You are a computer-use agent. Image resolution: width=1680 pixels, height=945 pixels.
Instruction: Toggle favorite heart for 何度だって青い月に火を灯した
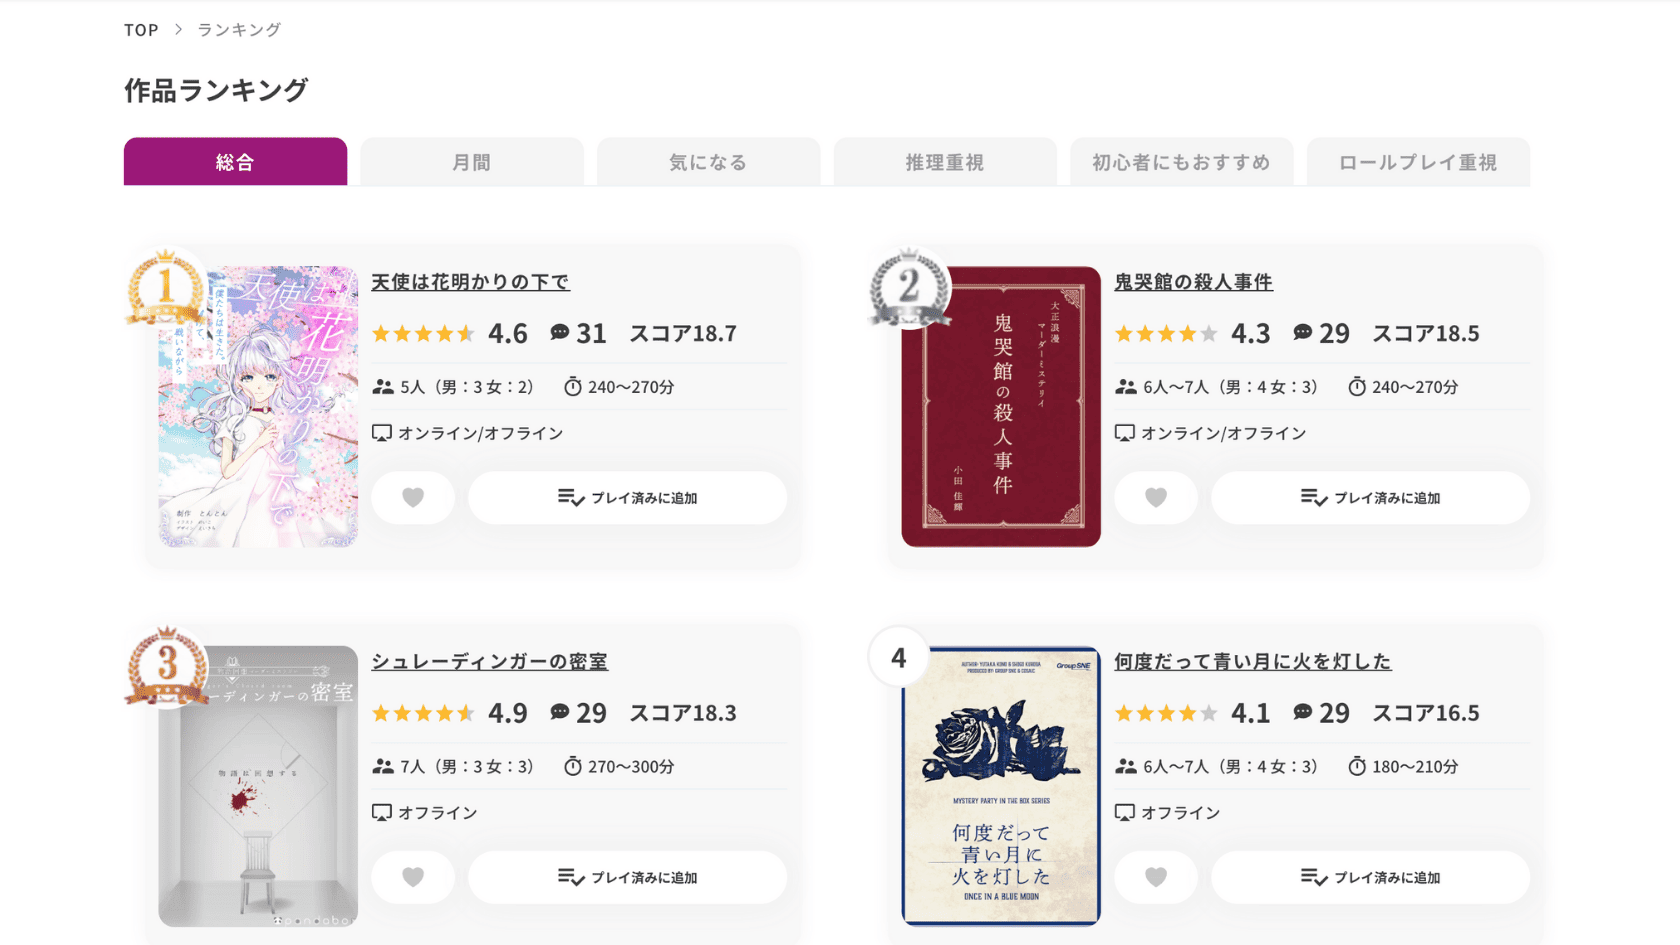point(1156,877)
